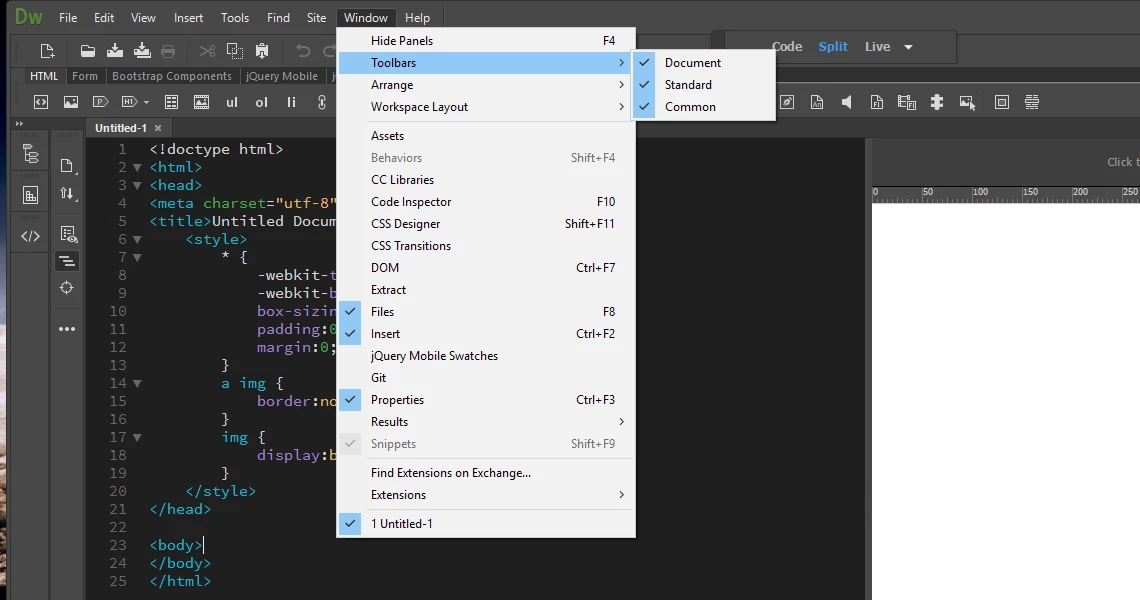Insert a Heading H1 icon

tap(129, 103)
